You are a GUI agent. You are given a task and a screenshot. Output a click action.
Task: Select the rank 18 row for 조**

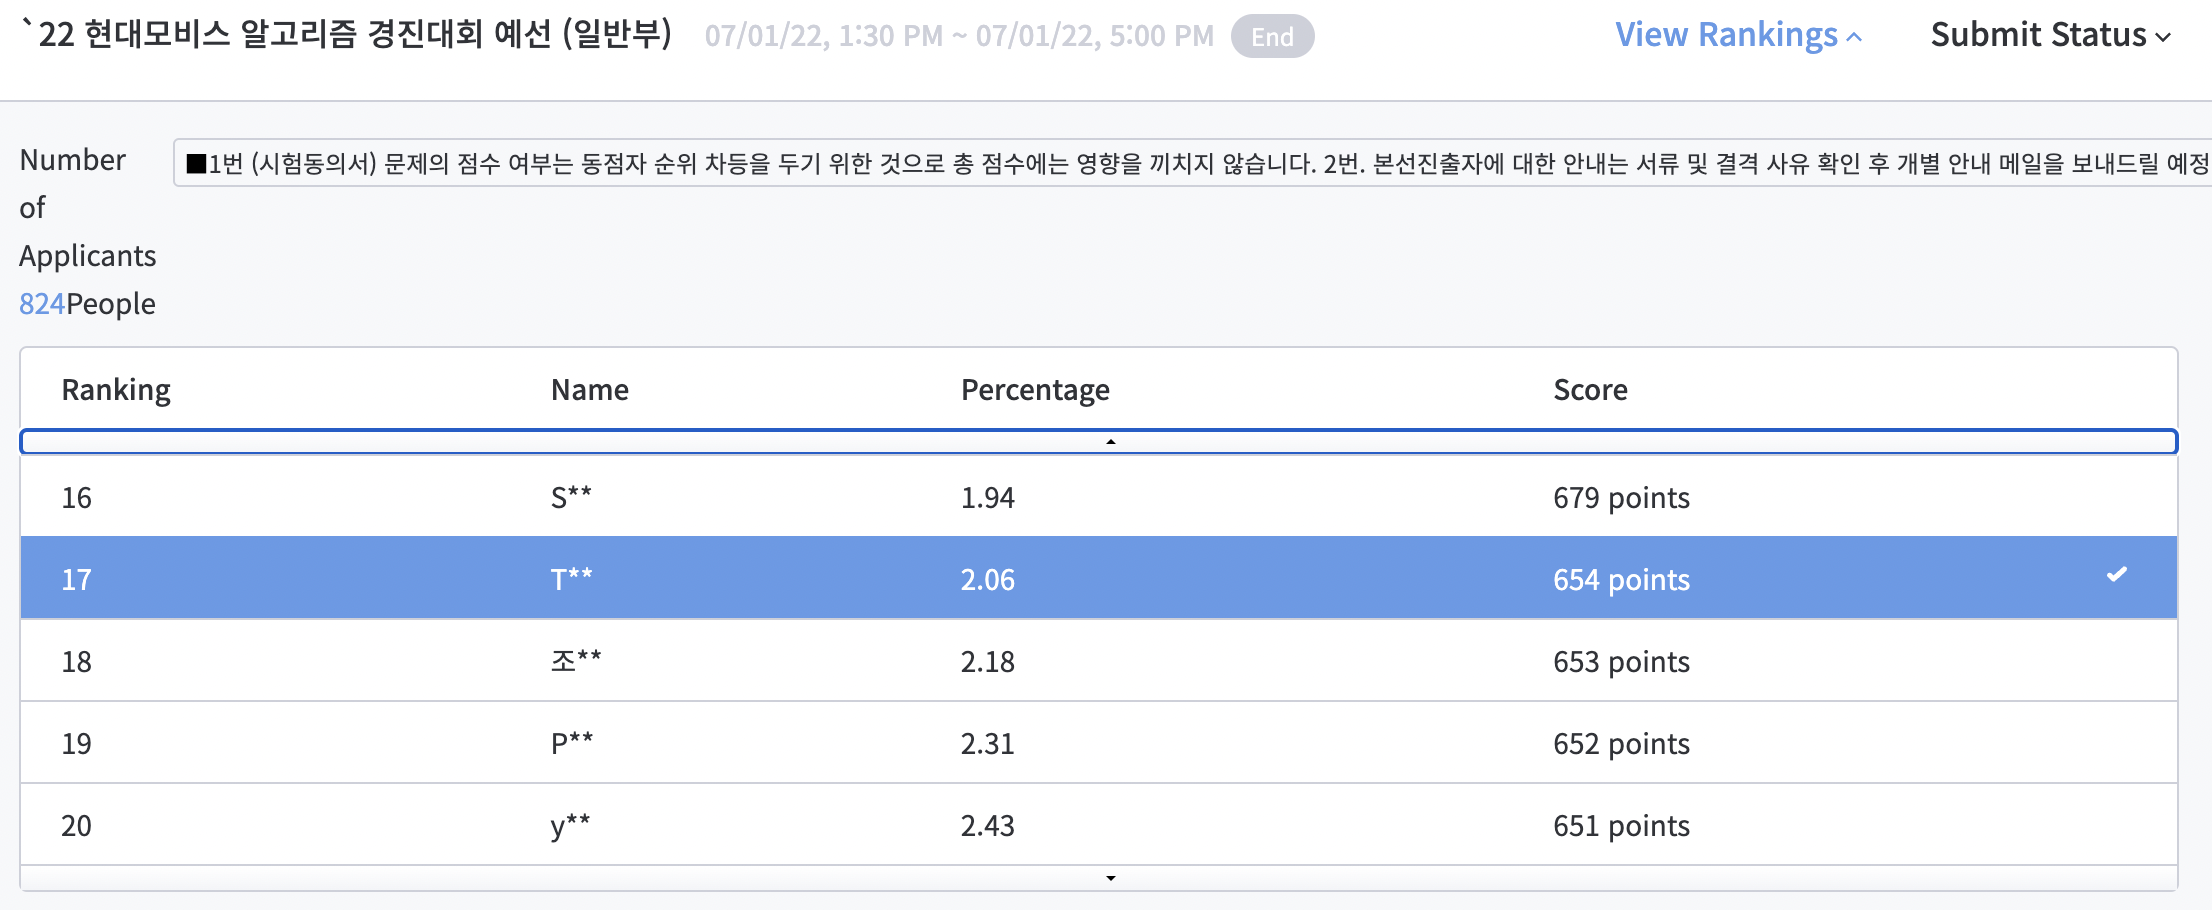point(1098,661)
